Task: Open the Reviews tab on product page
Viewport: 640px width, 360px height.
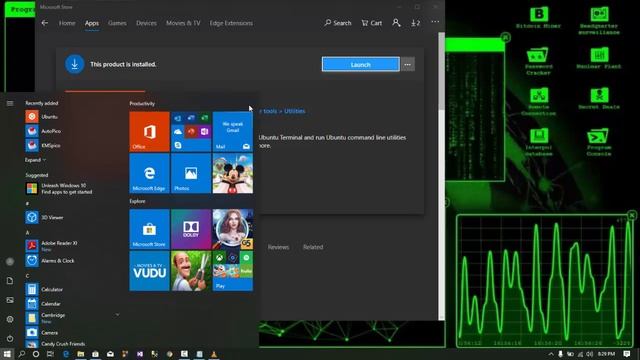Action: [x=278, y=247]
